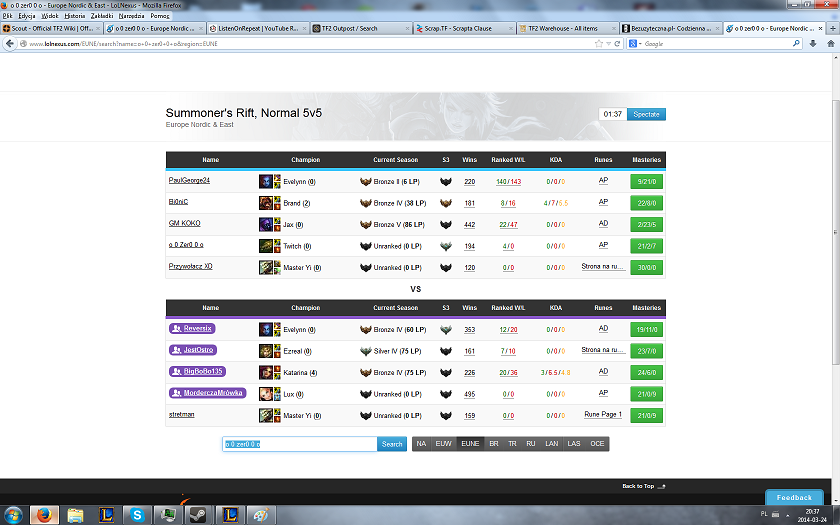Viewport: 840px width, 525px height.
Task: Click Evelynn champion portrait in PaulGeorge24 row
Action: 266,181
